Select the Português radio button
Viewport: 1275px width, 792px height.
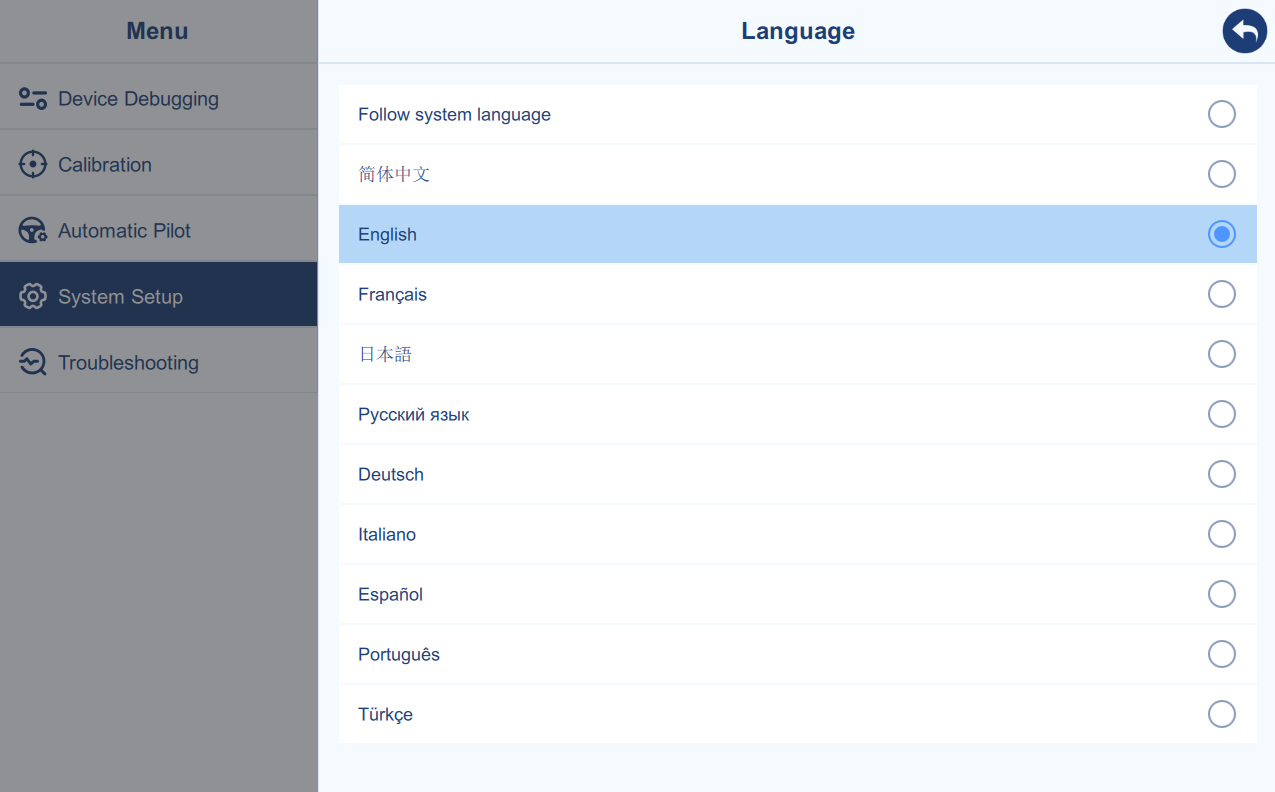[x=1221, y=654]
